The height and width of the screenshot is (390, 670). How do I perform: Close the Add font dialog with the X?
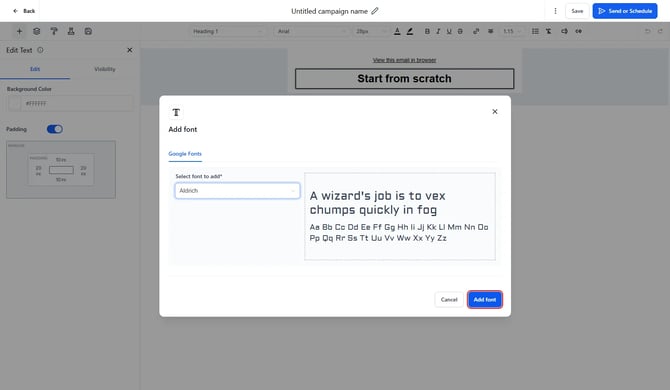pyautogui.click(x=495, y=111)
